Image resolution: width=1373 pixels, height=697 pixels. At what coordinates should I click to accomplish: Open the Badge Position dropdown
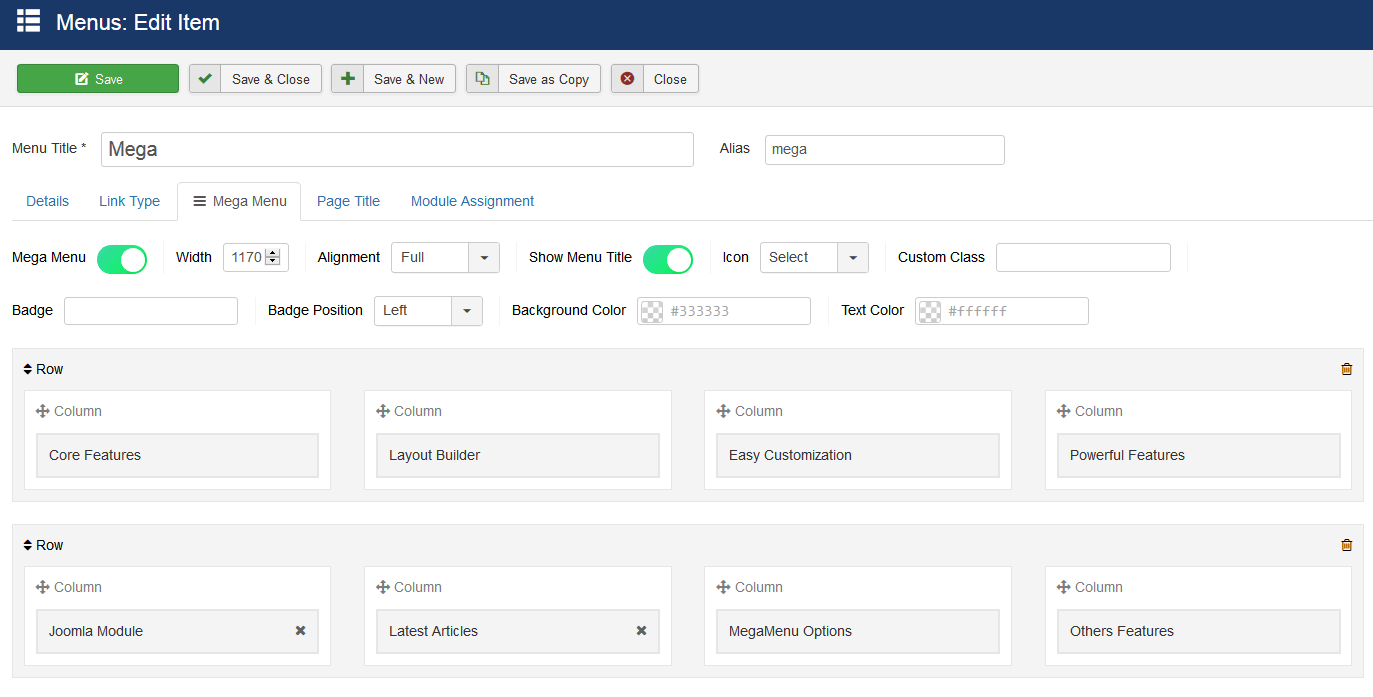point(428,311)
